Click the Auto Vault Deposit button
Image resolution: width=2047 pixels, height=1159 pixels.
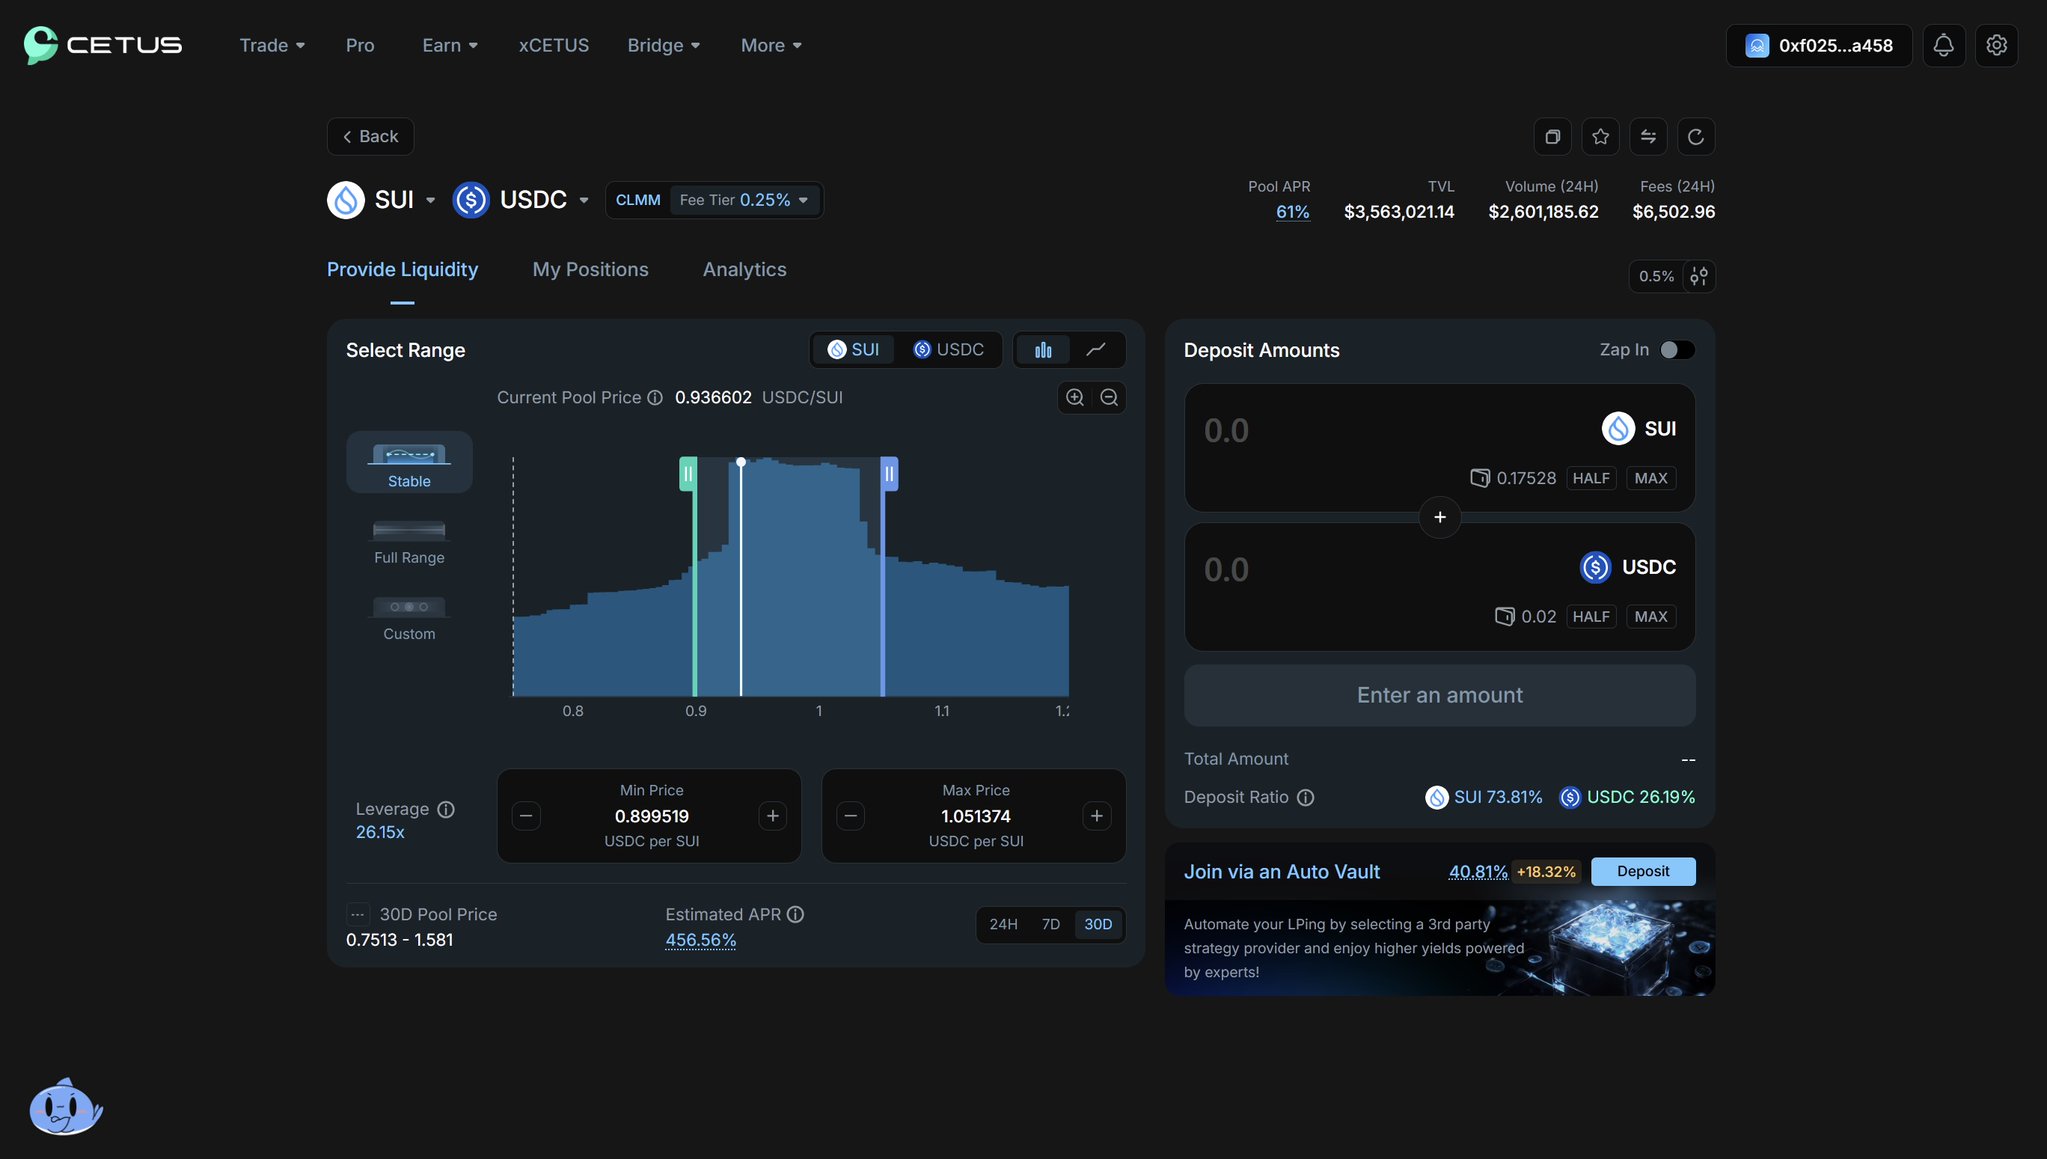[x=1642, y=871]
